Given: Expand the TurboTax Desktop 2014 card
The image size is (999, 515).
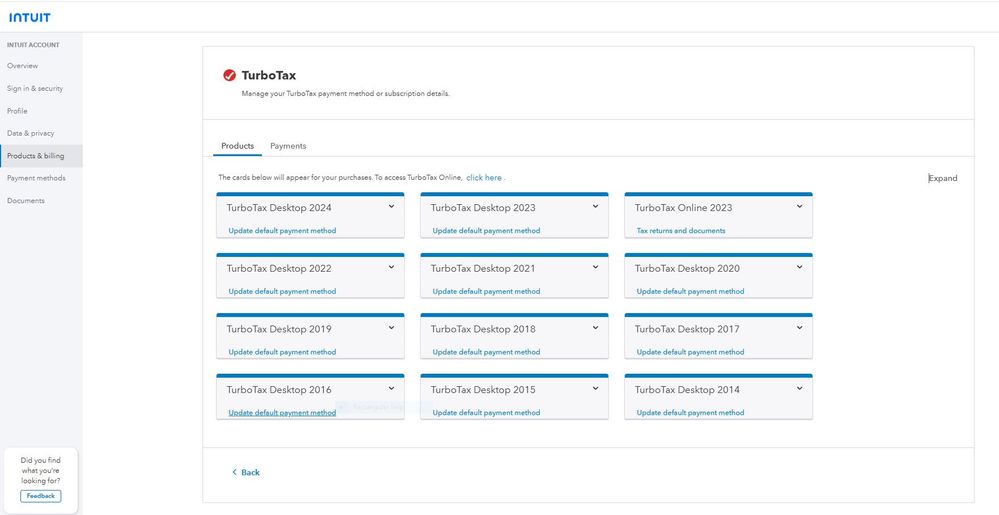Looking at the screenshot, I should pos(799,388).
